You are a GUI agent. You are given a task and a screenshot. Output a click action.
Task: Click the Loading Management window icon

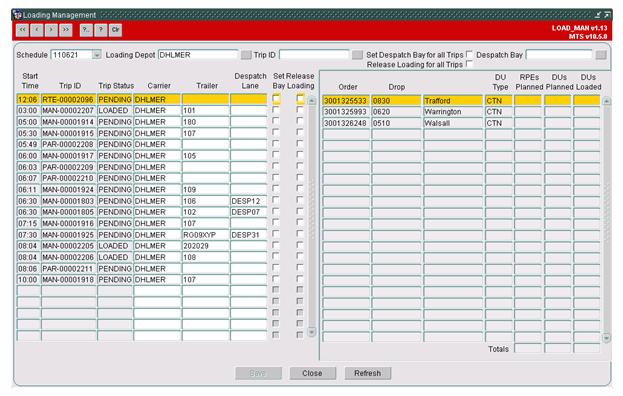[17, 15]
